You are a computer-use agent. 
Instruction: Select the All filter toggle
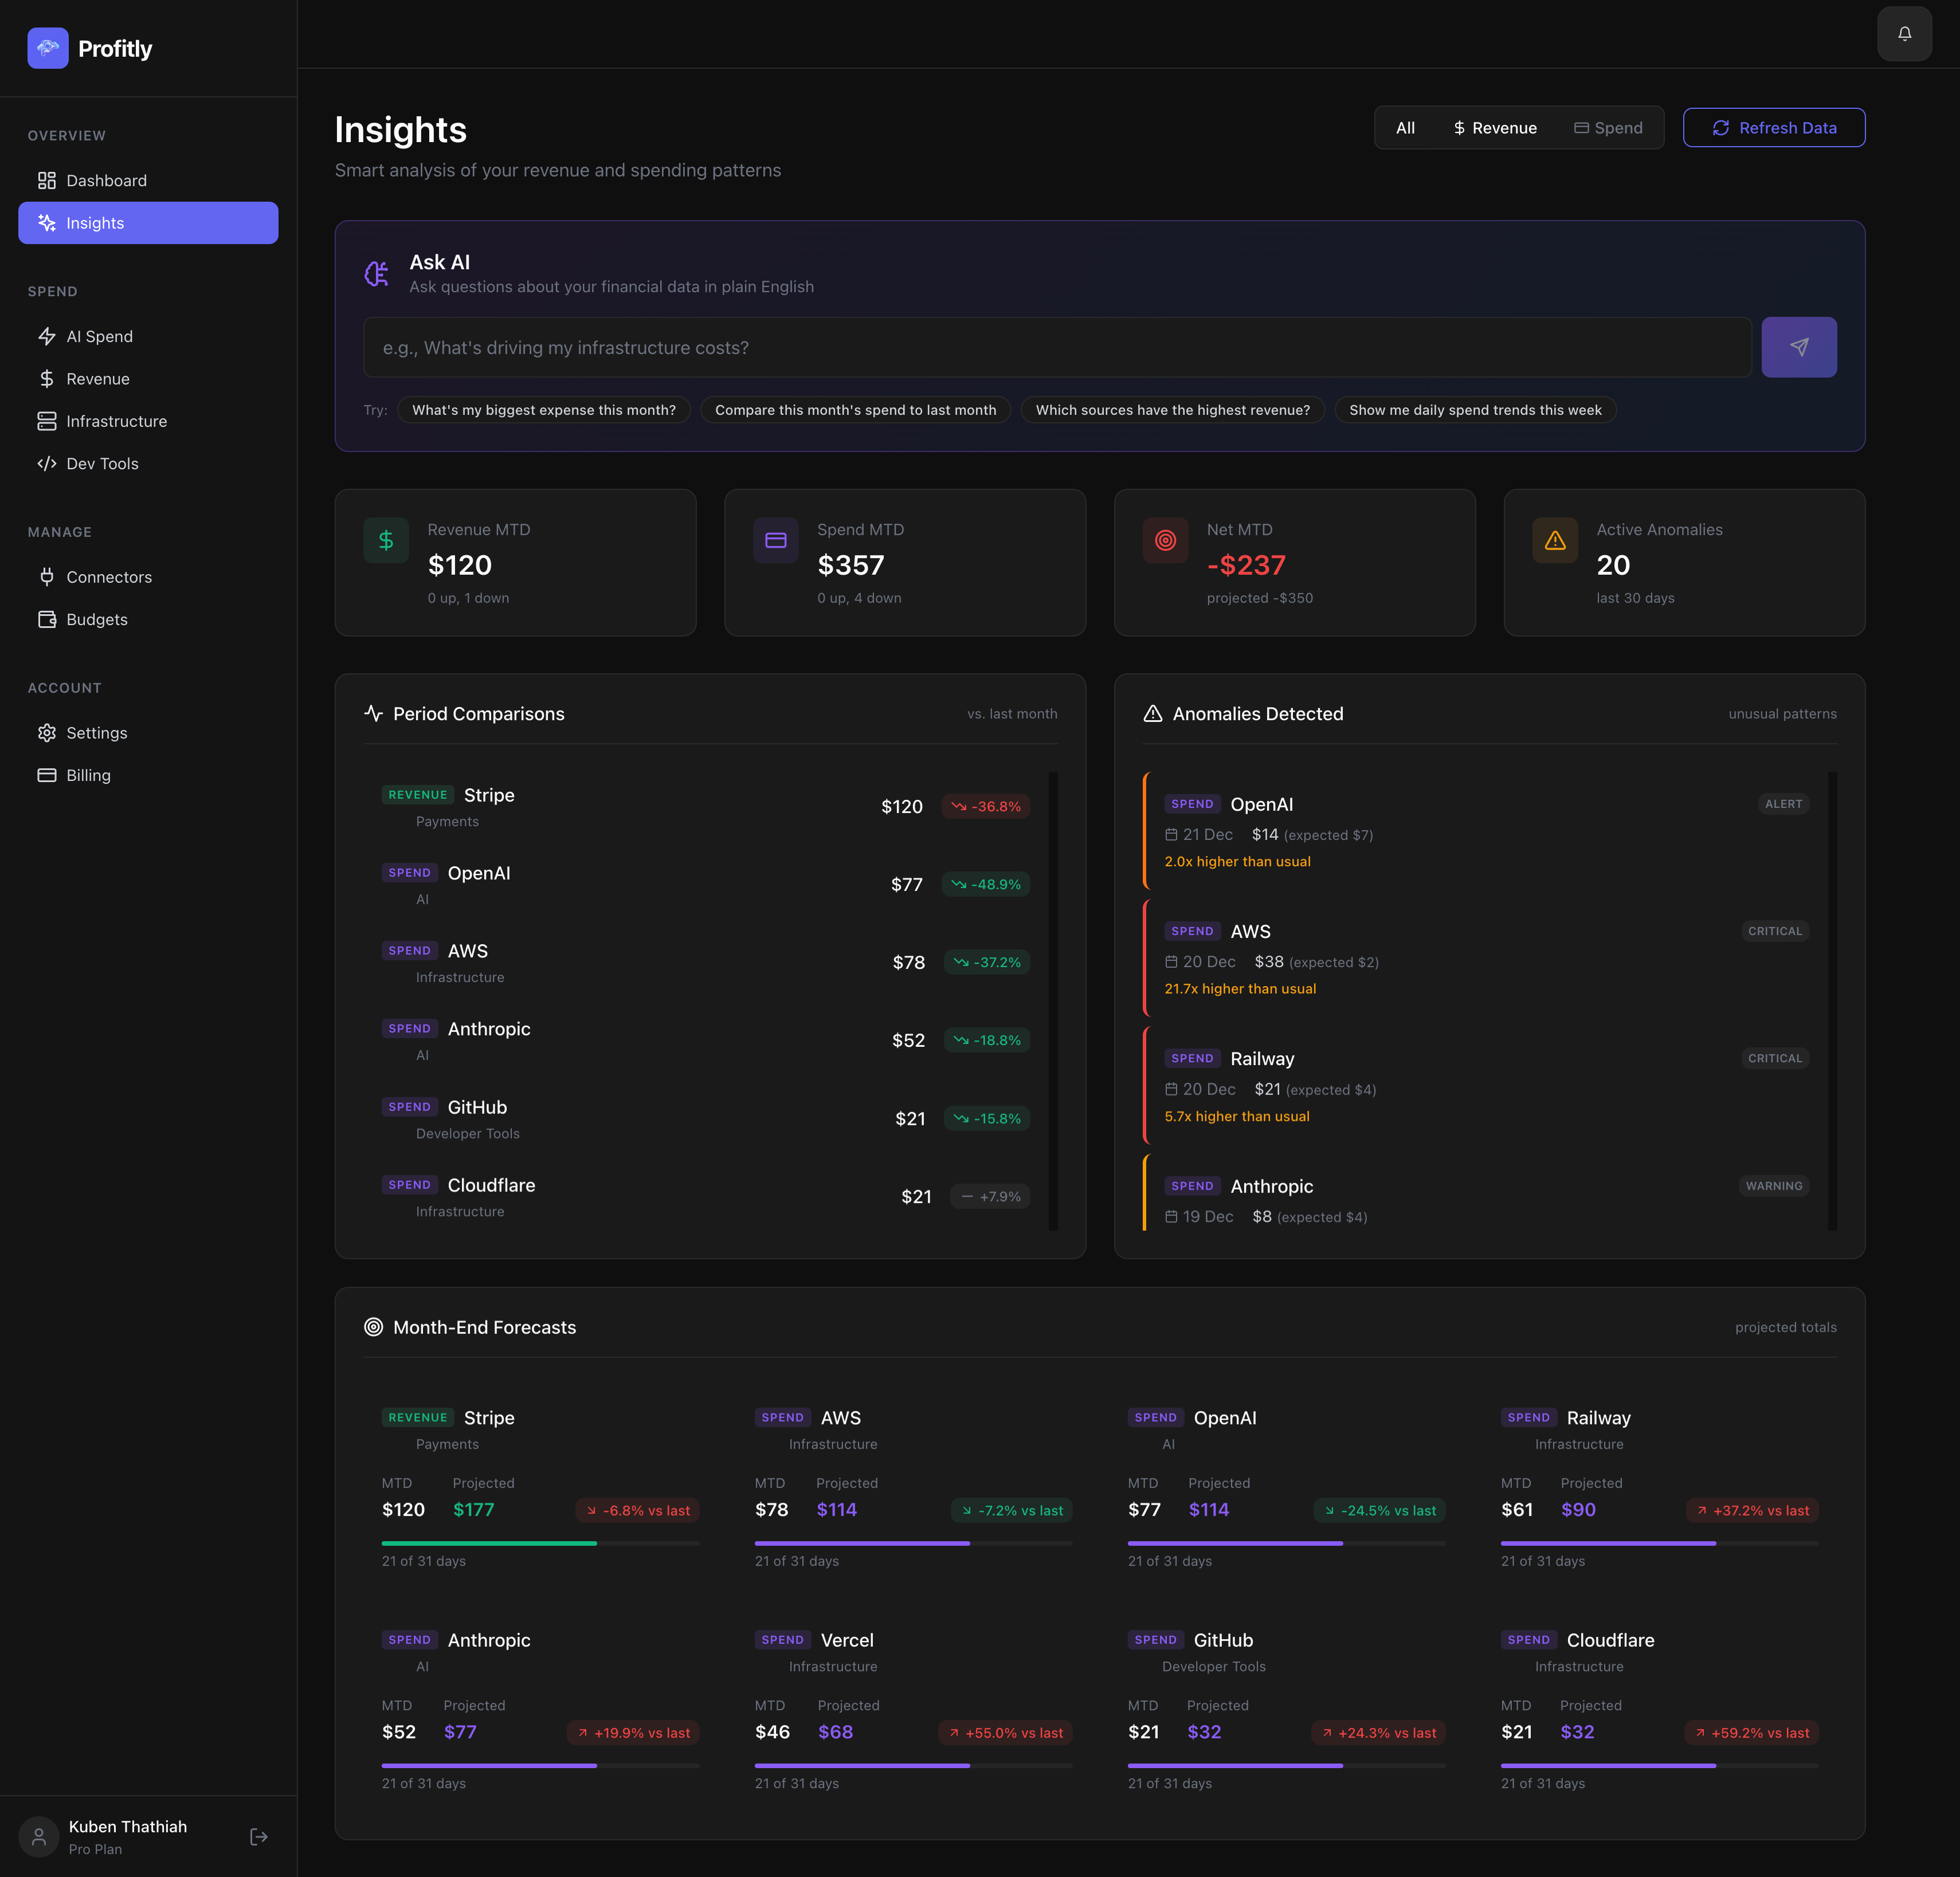click(x=1404, y=128)
